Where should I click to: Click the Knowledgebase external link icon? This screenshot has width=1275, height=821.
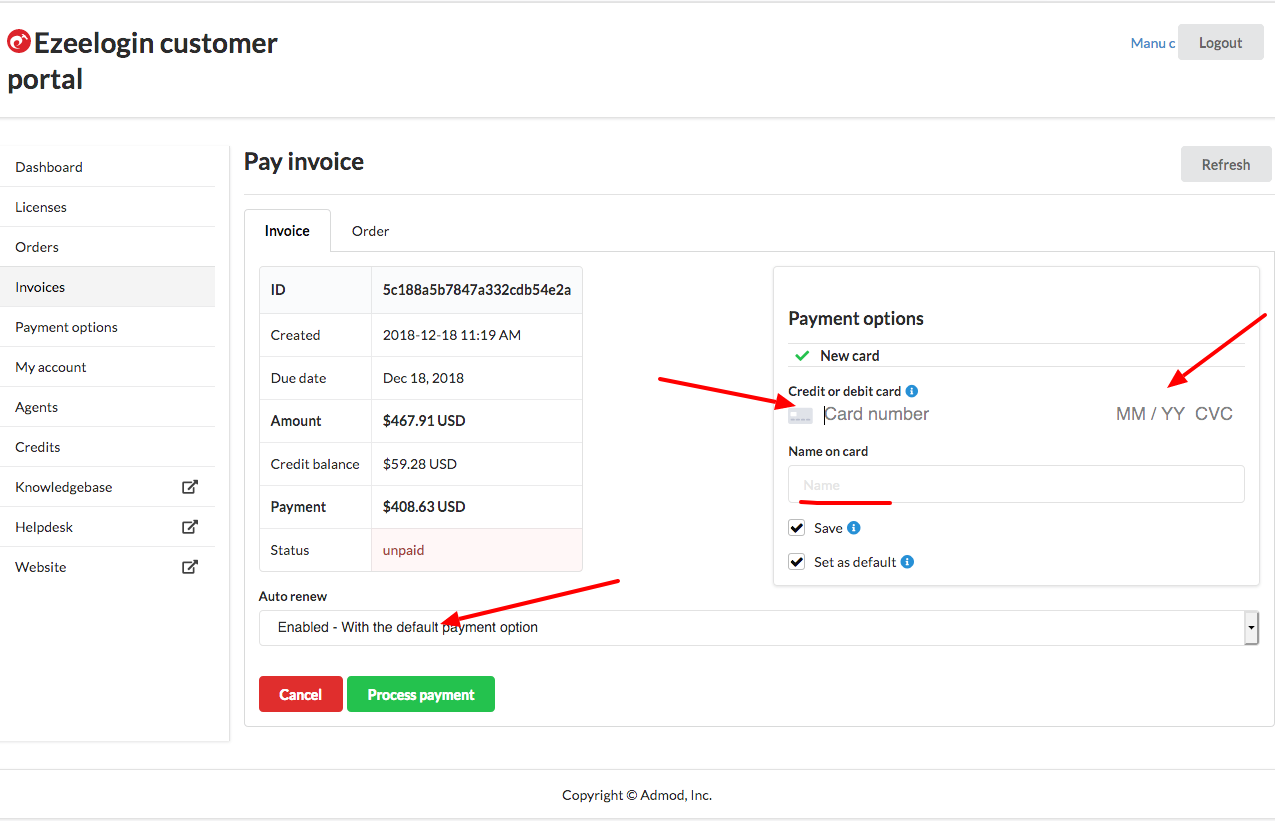coord(189,487)
